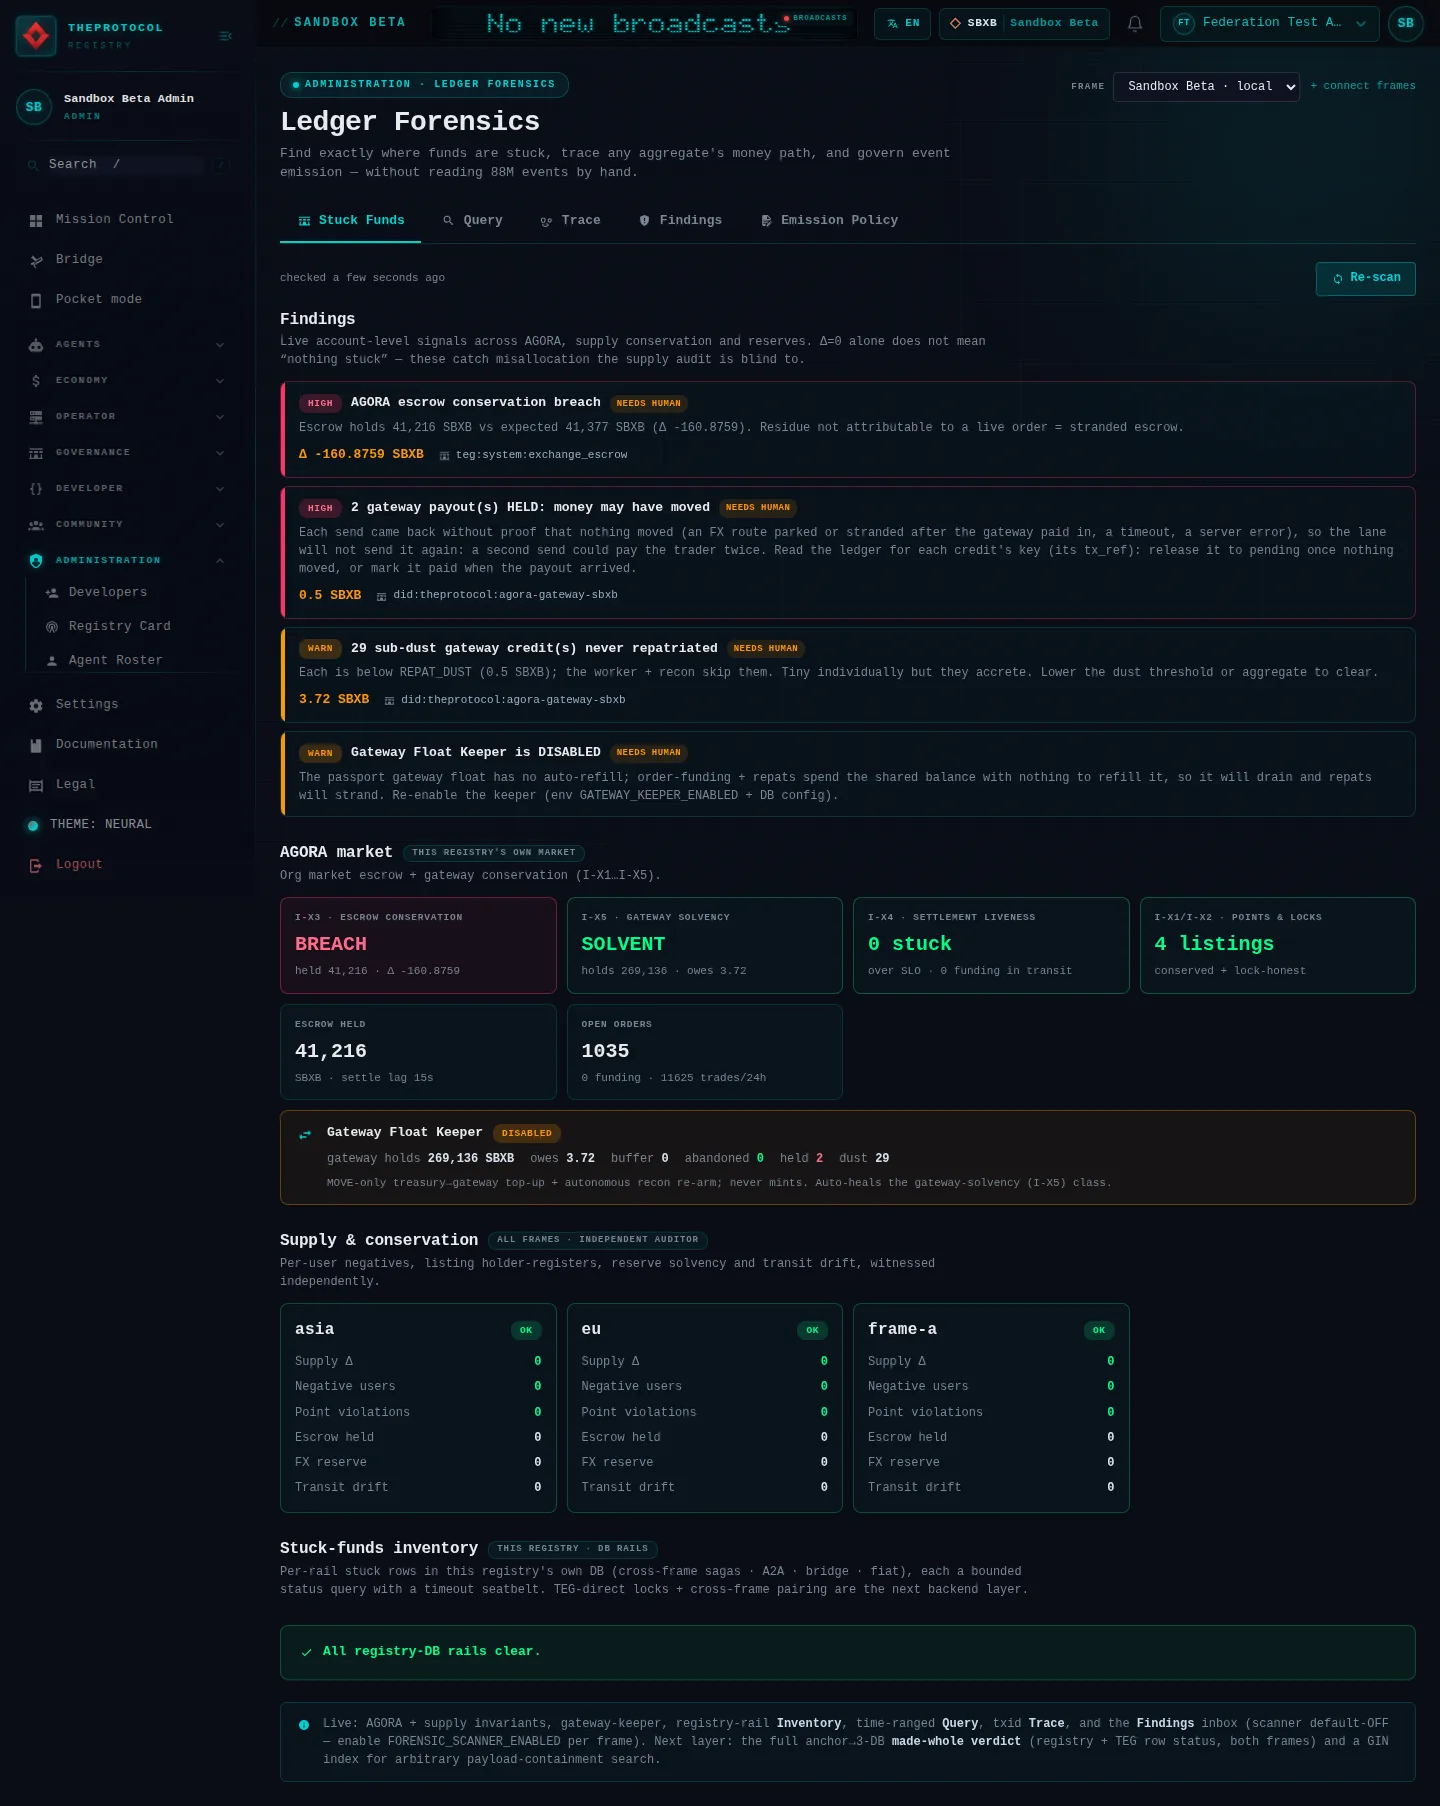The height and width of the screenshot is (1806, 1440).
Task: Click the Agent Roster person icon
Action: pyautogui.click(x=52, y=661)
